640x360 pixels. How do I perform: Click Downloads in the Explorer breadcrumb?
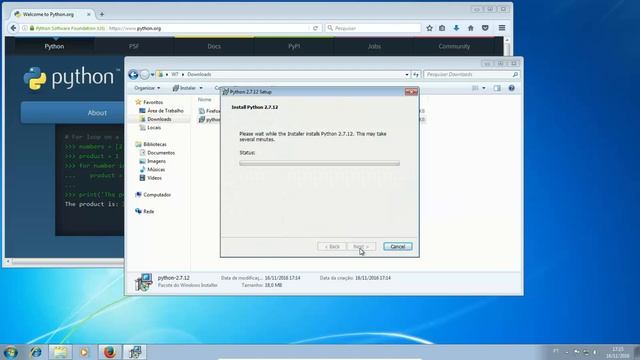[x=199, y=74]
